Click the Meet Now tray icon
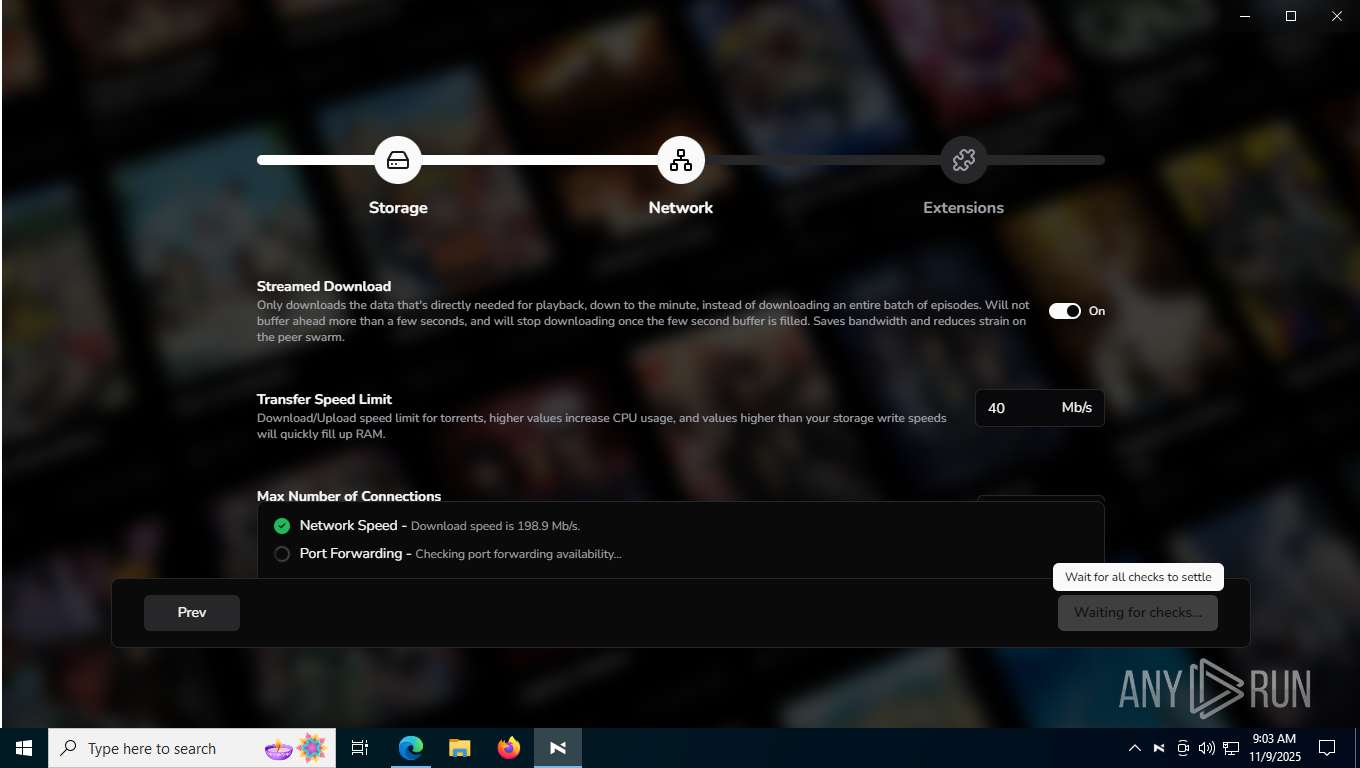The image size is (1360, 768). pyautogui.click(x=1183, y=748)
